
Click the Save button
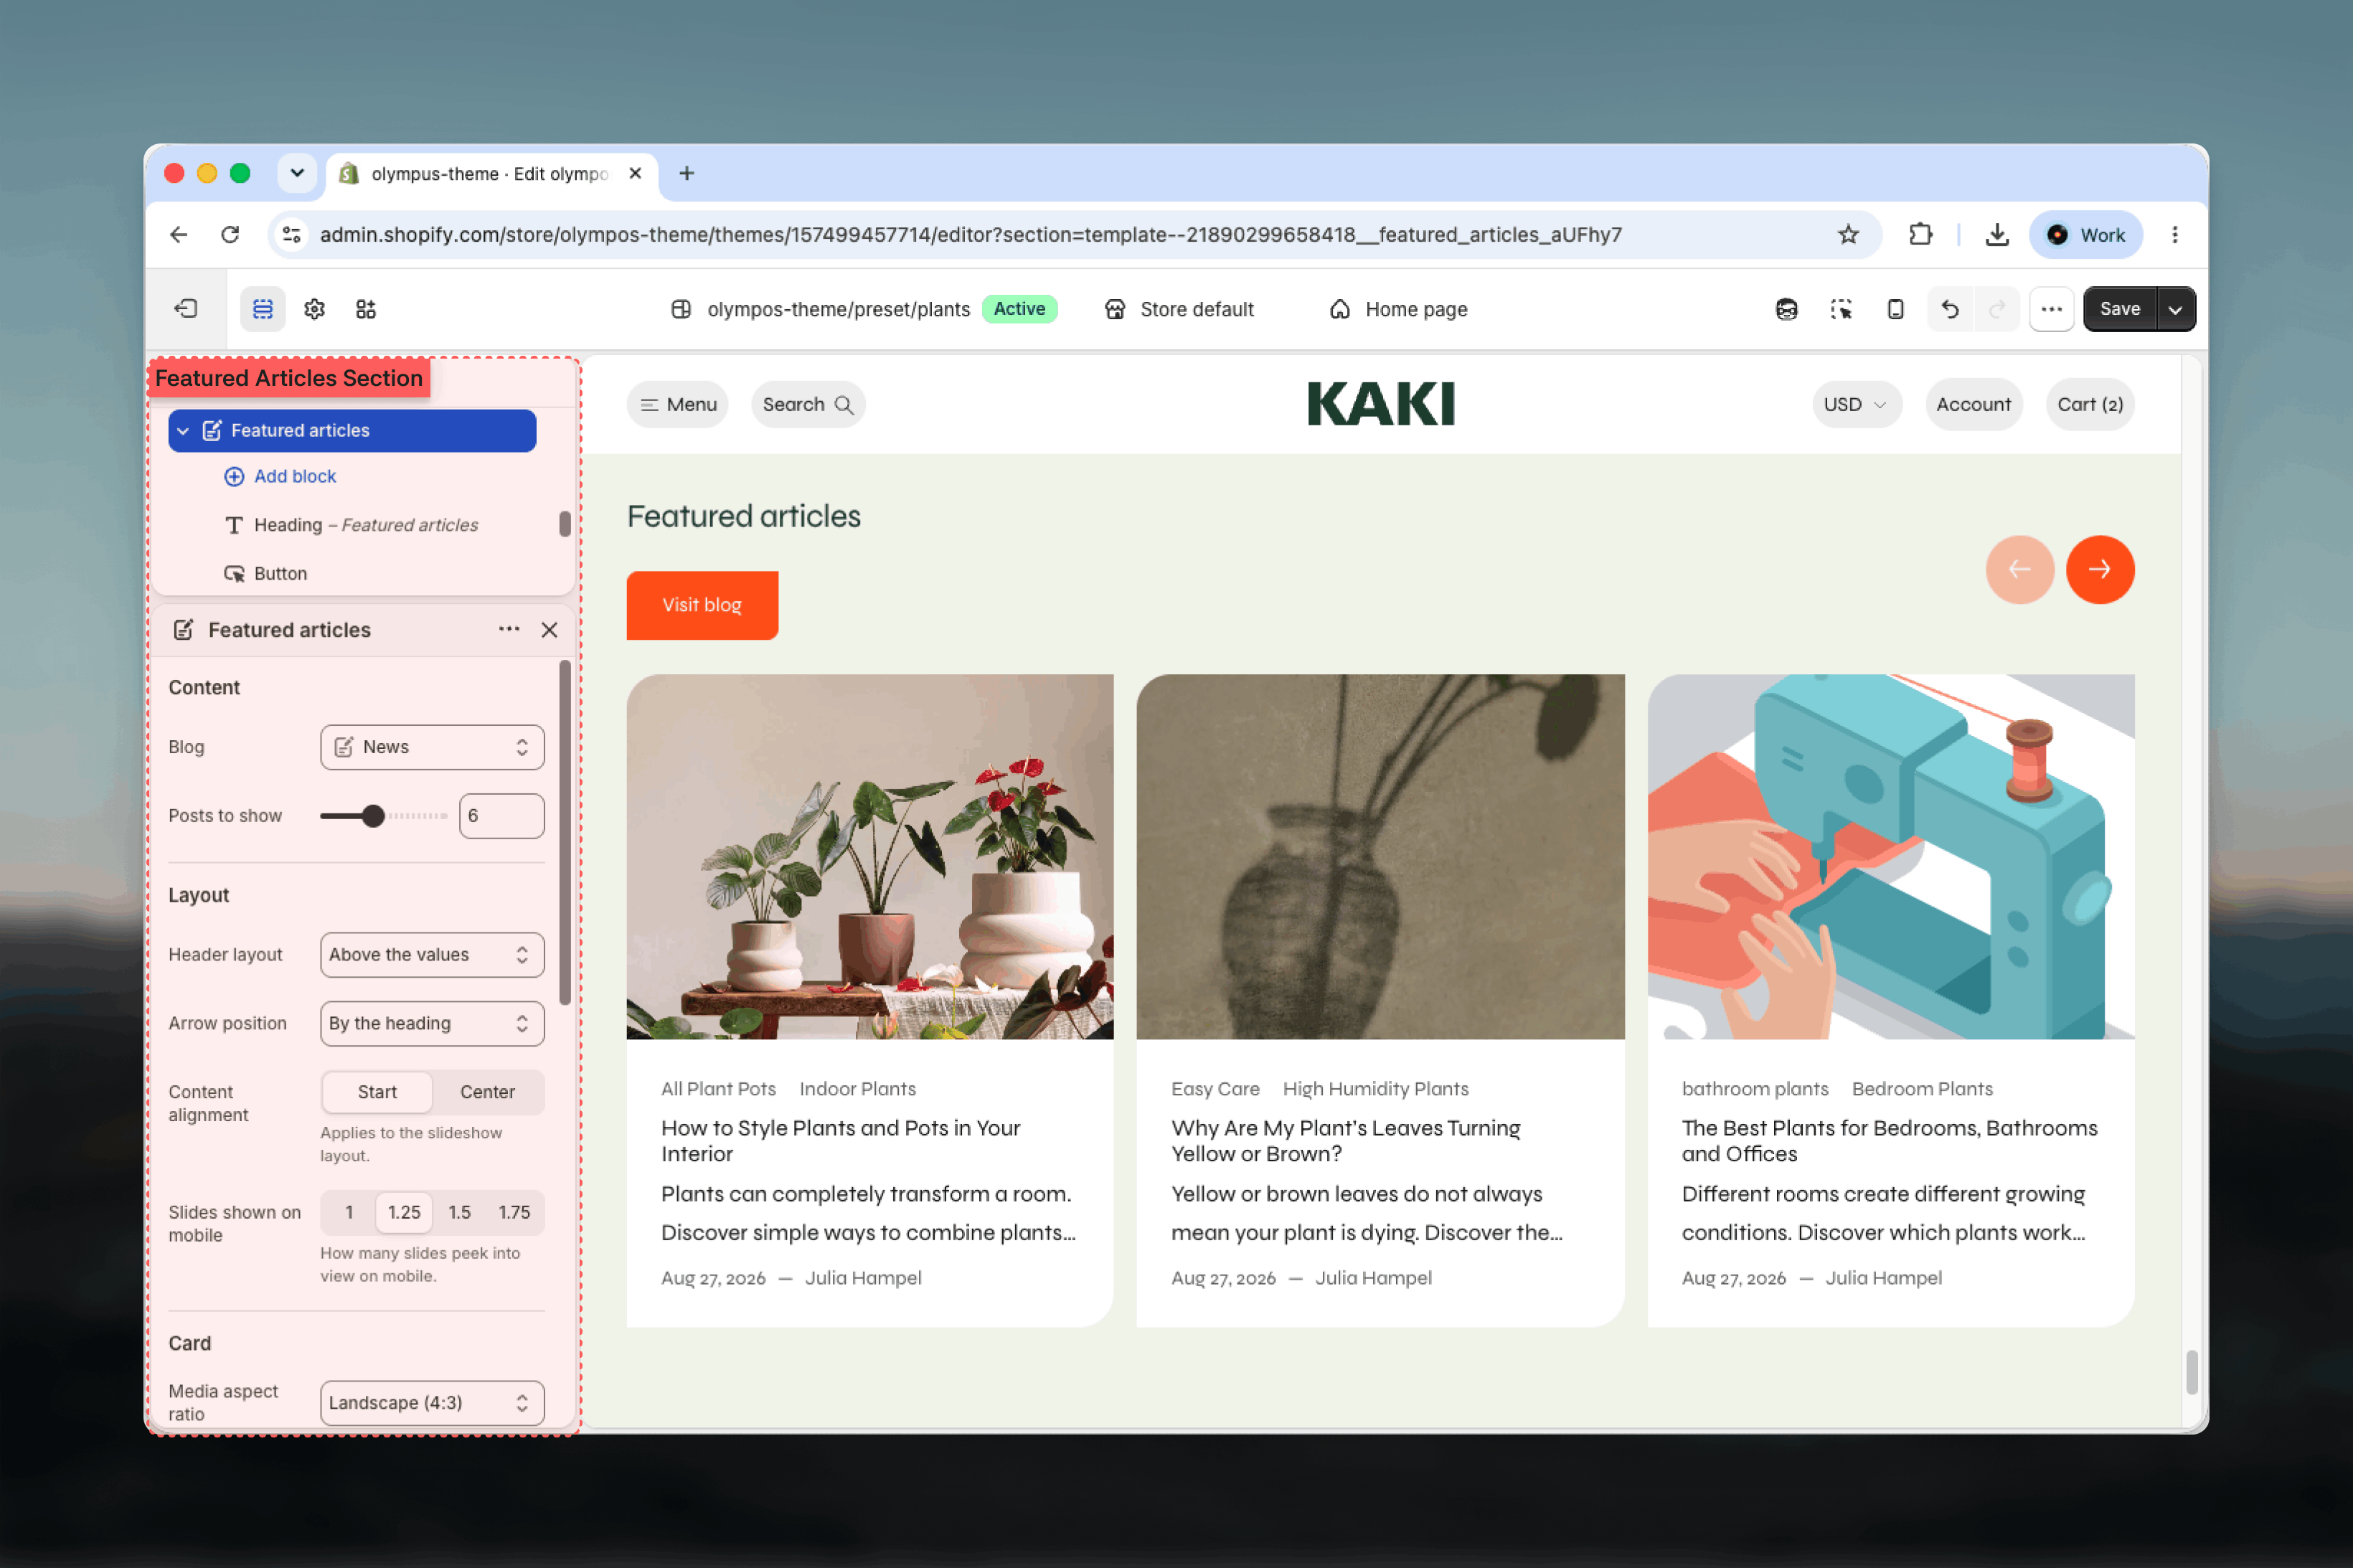(x=2119, y=309)
